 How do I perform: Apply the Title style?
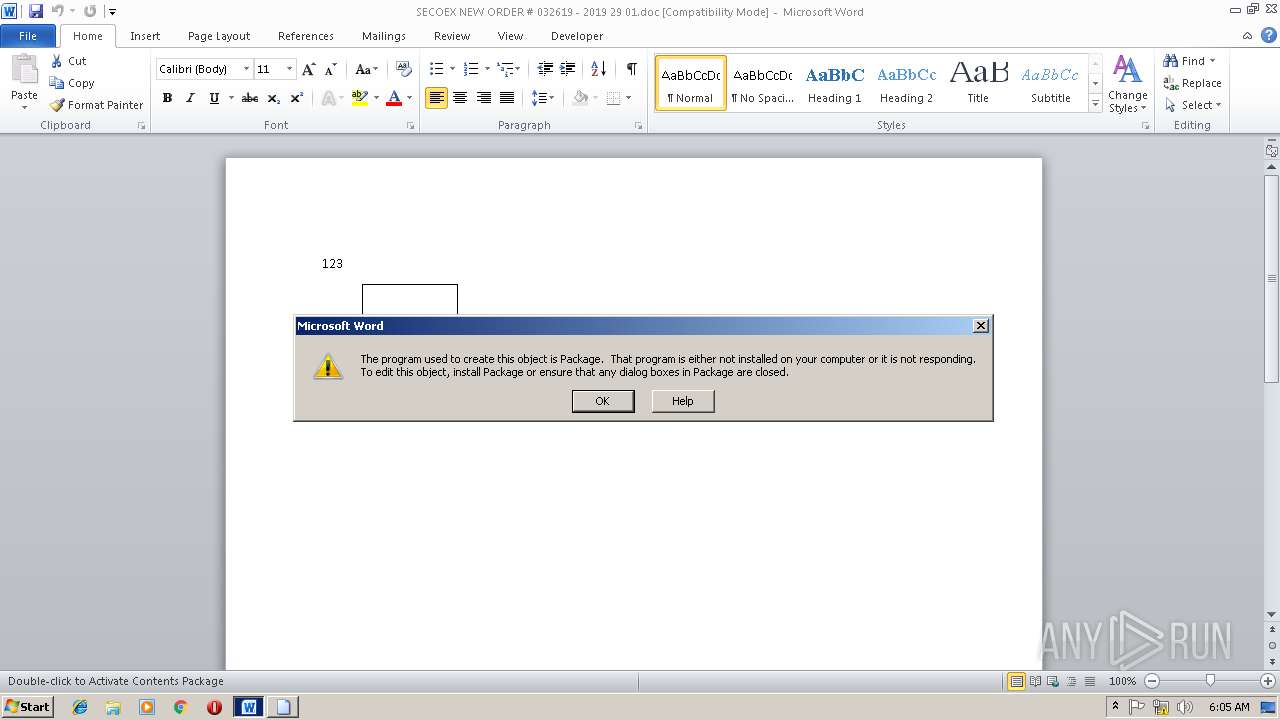point(978,83)
